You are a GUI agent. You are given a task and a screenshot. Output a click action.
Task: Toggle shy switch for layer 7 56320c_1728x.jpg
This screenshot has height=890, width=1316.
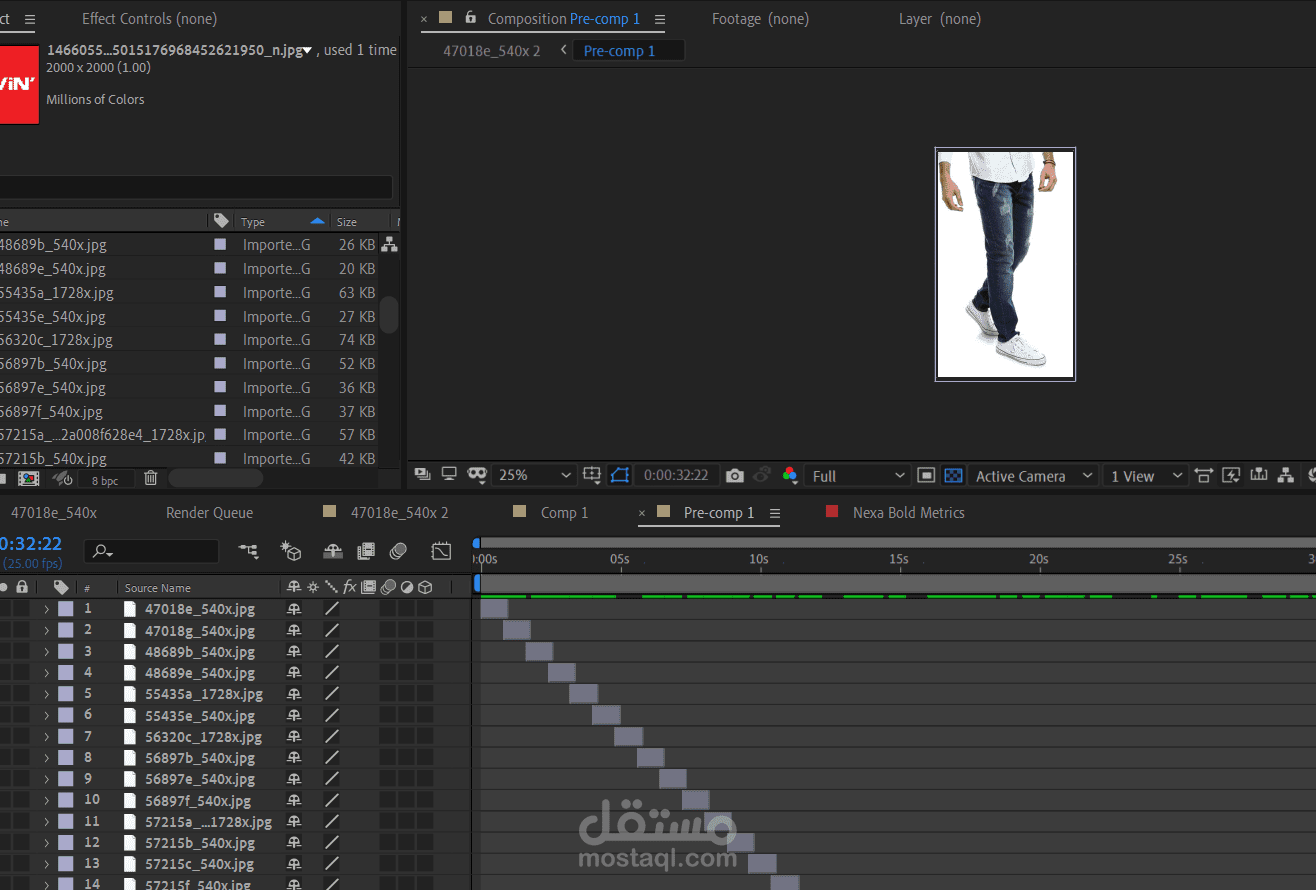(294, 737)
